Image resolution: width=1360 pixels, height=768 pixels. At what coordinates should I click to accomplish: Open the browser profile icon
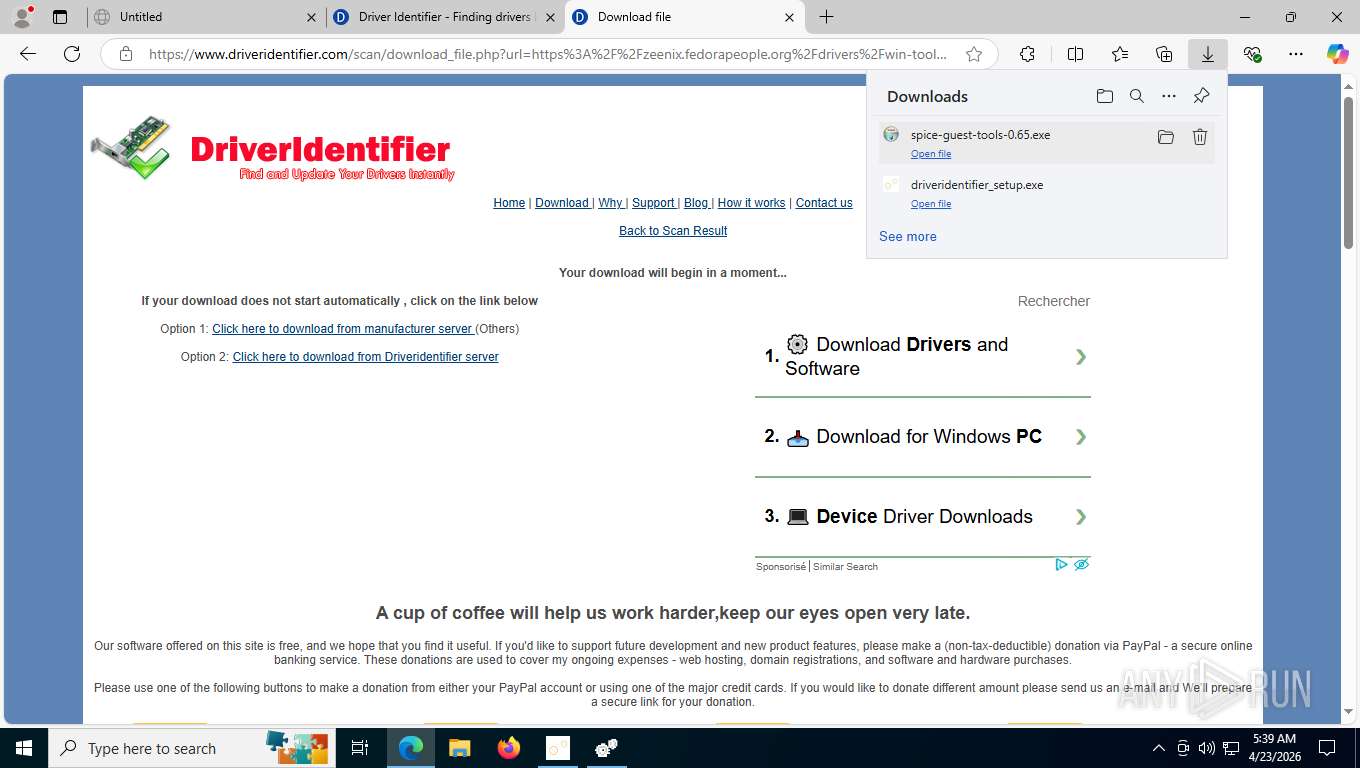pyautogui.click(x=22, y=16)
